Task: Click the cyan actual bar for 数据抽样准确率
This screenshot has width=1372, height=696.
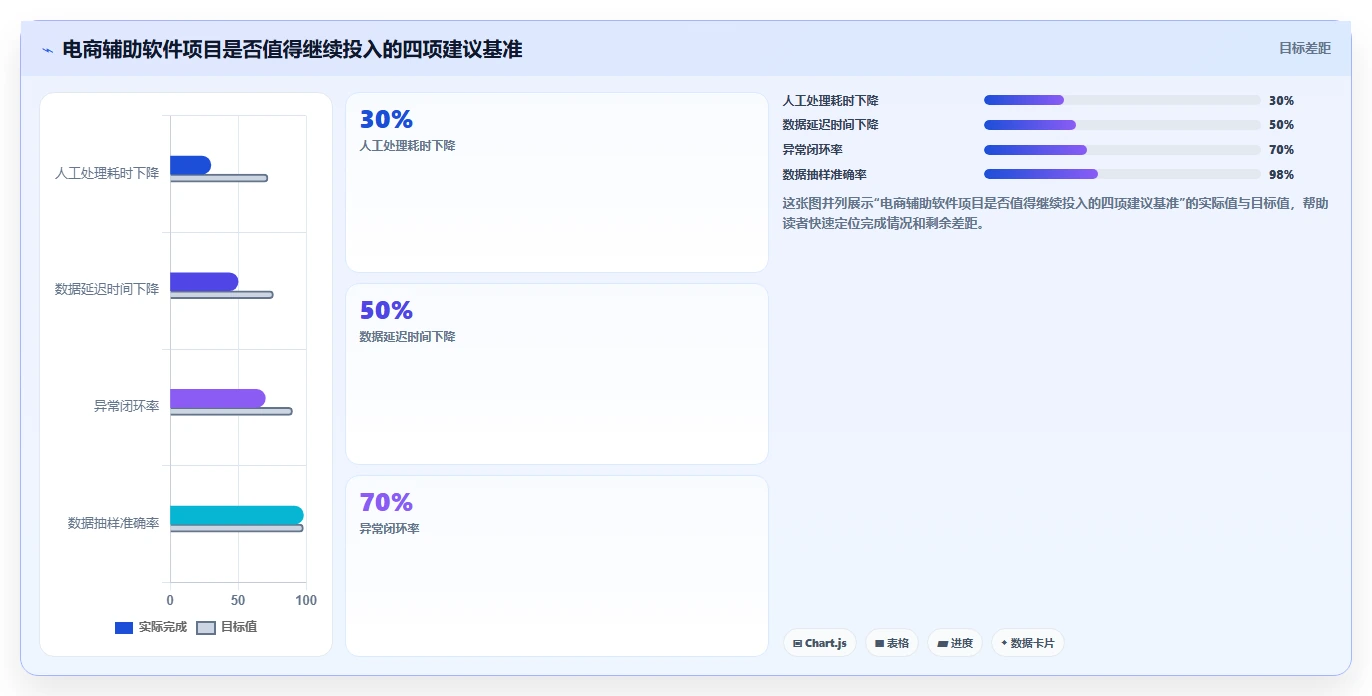Action: [236, 515]
